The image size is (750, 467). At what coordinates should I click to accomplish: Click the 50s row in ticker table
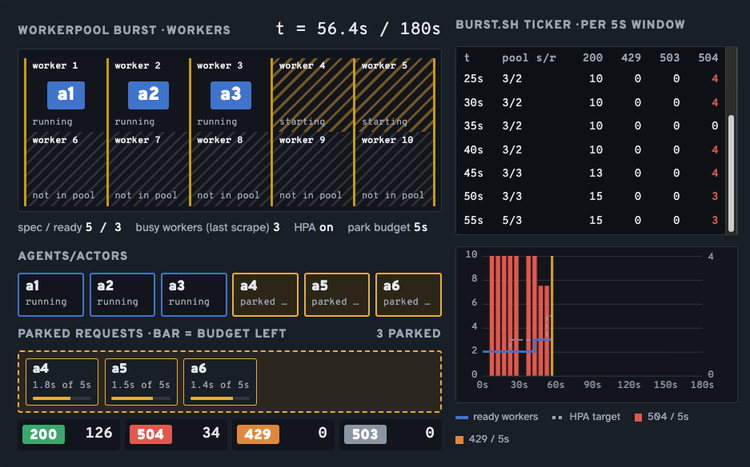pos(591,196)
